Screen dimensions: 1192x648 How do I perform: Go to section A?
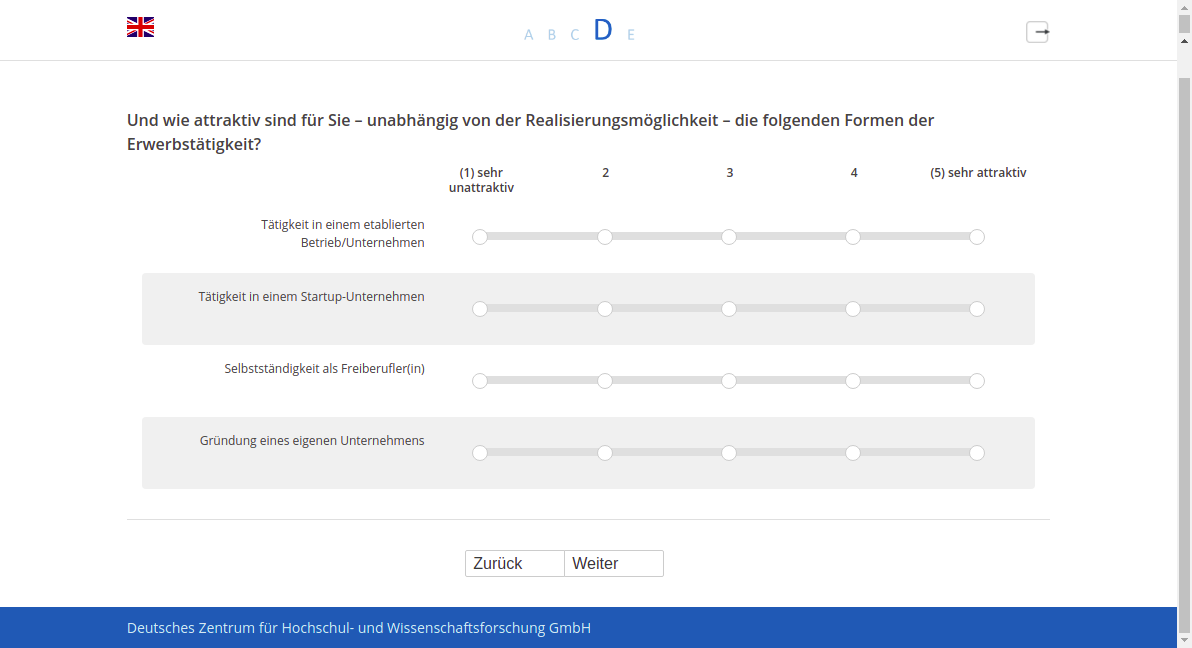point(528,35)
